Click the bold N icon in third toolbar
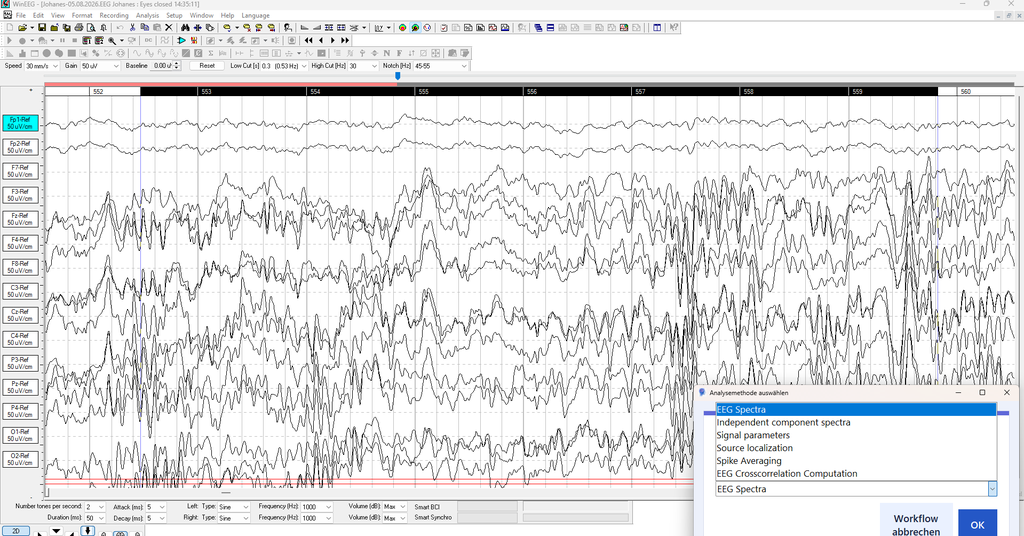Screen dimensions: 1024x536 387,53
